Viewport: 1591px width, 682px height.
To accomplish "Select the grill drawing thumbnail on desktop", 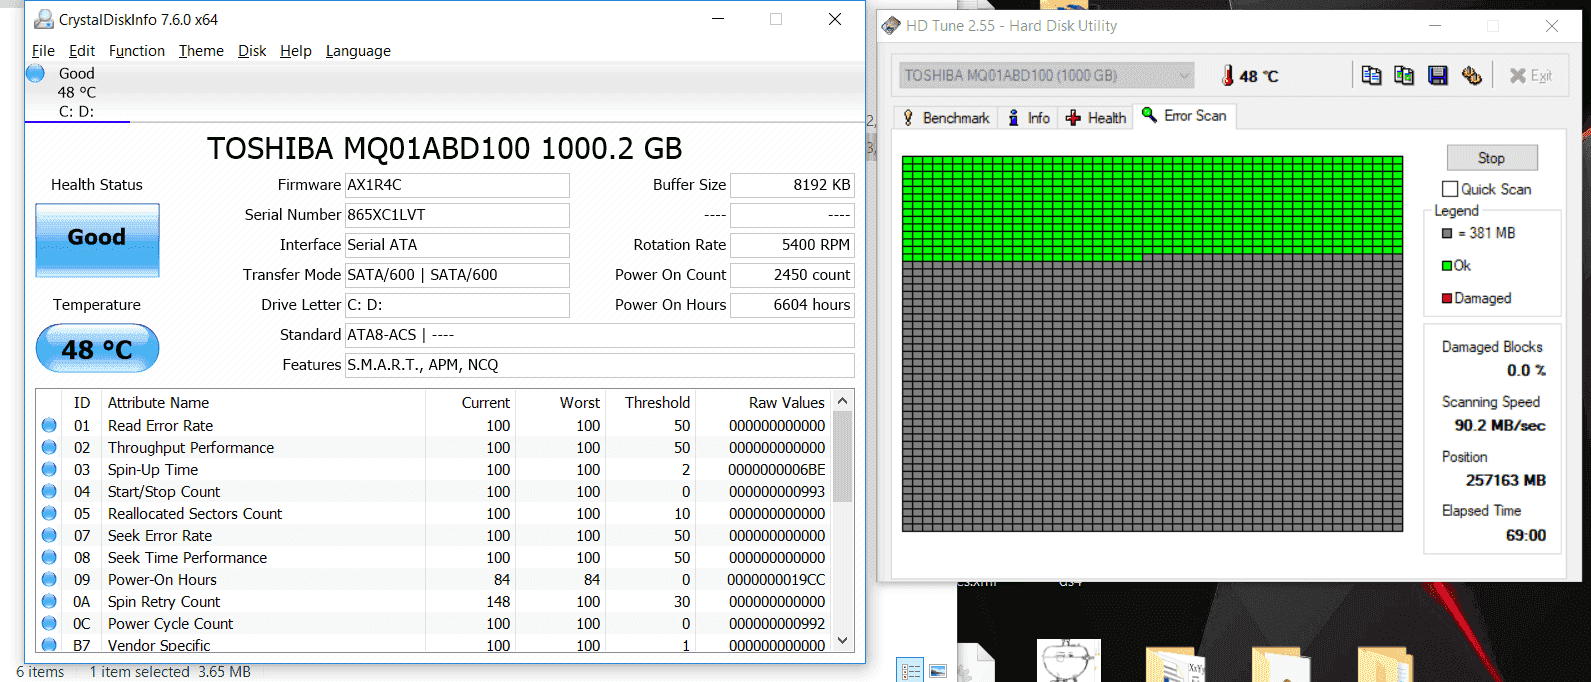I will [x=1069, y=661].
